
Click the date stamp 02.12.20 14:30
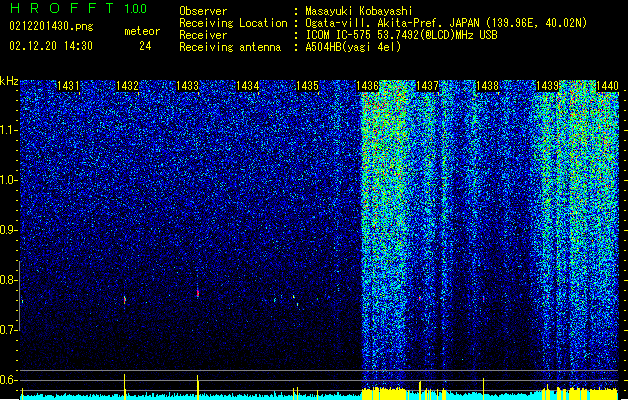[51, 46]
